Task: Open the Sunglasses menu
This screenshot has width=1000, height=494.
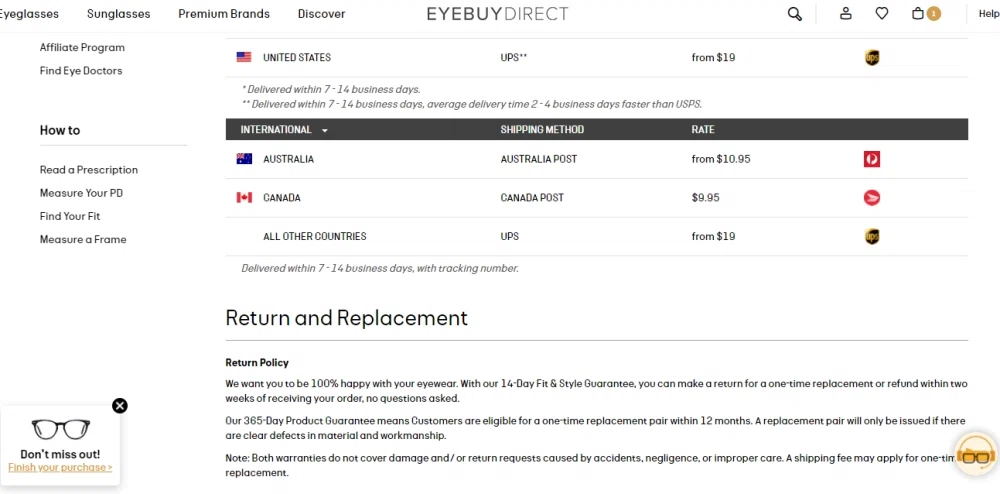Action: 118,14
